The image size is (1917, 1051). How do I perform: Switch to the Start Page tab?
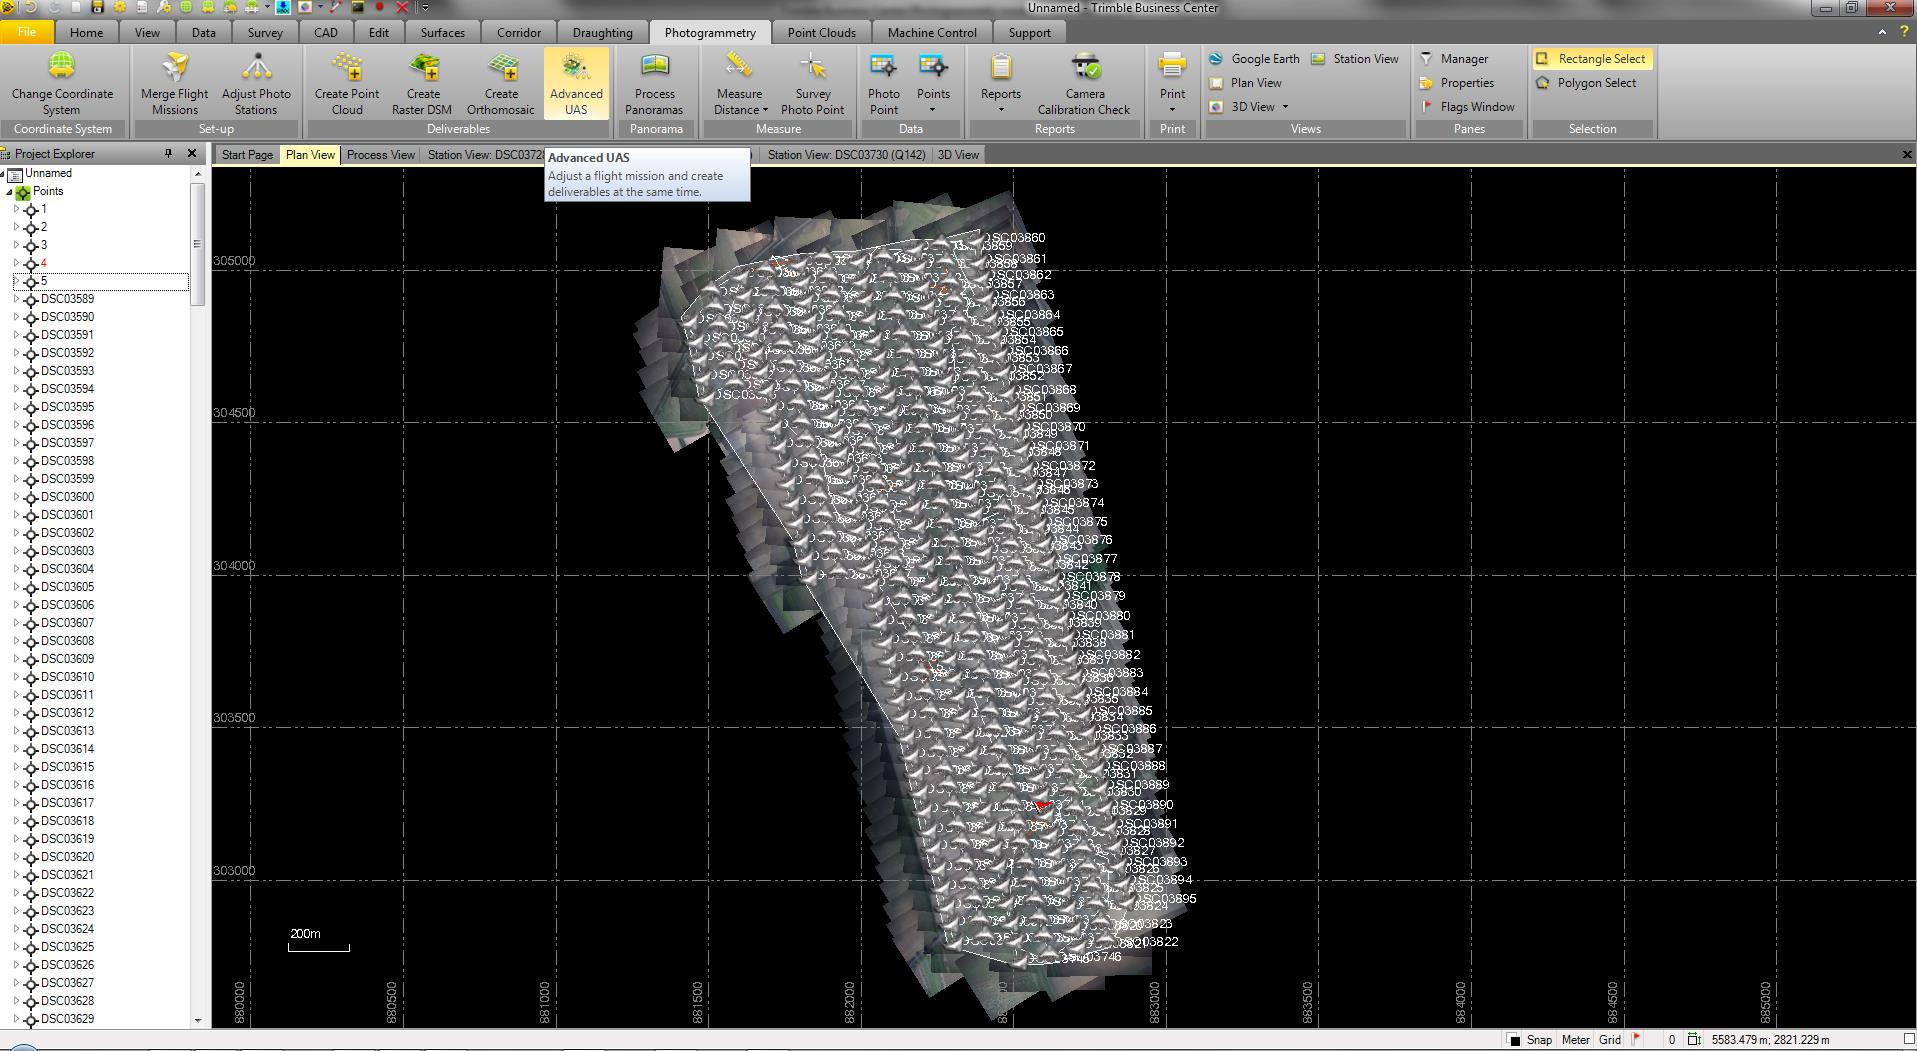[247, 155]
